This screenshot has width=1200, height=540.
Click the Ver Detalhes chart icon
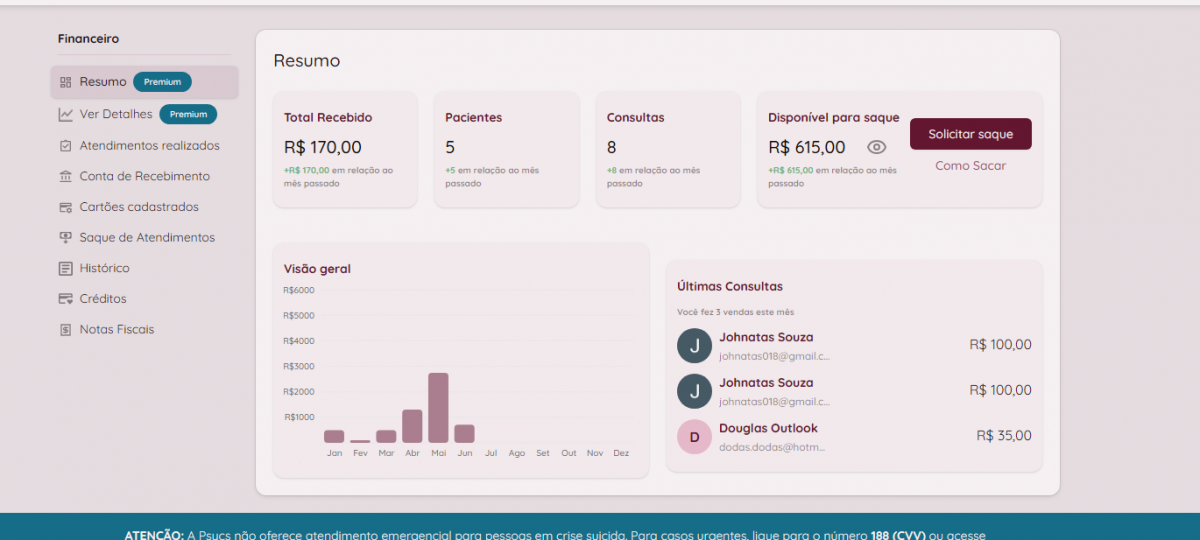pyautogui.click(x=65, y=114)
